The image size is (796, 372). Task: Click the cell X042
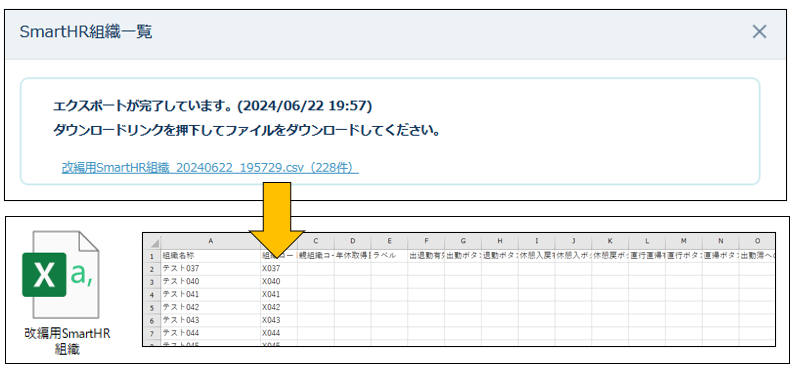click(279, 308)
